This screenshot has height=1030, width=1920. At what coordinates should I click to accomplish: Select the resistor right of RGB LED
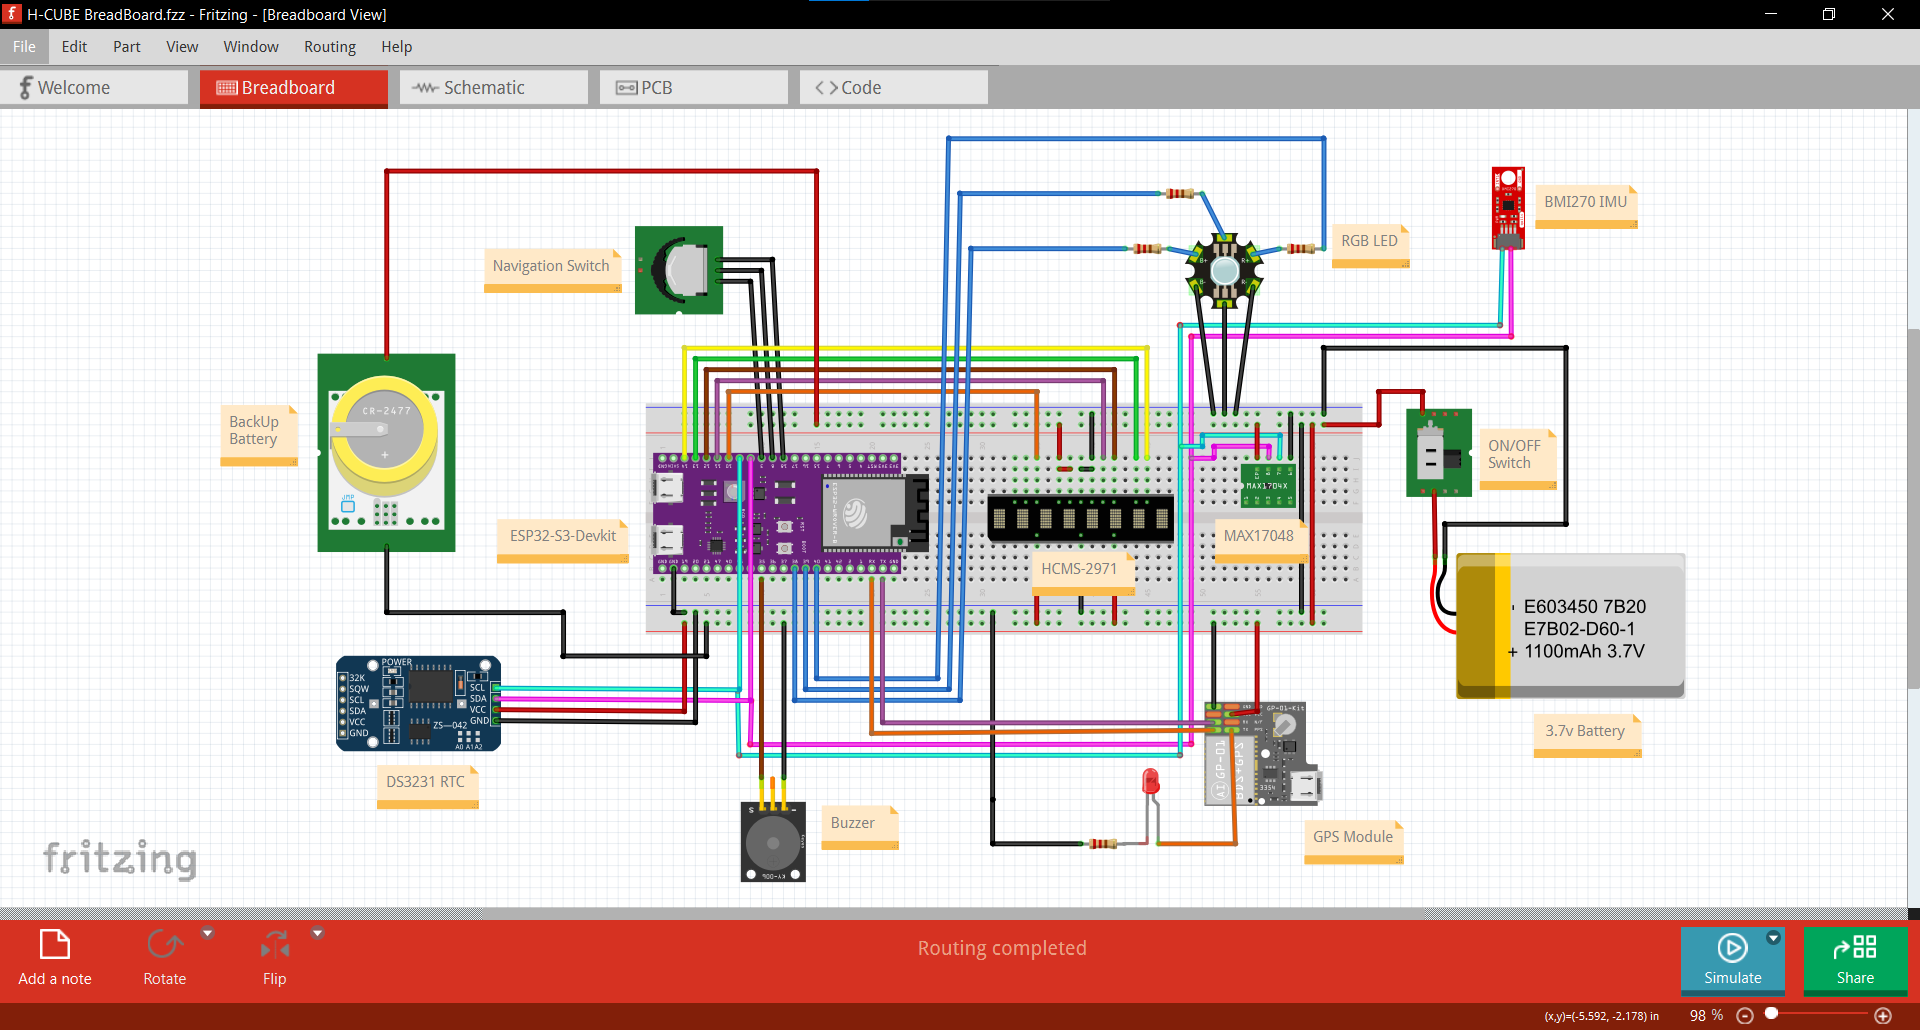coord(1301,248)
